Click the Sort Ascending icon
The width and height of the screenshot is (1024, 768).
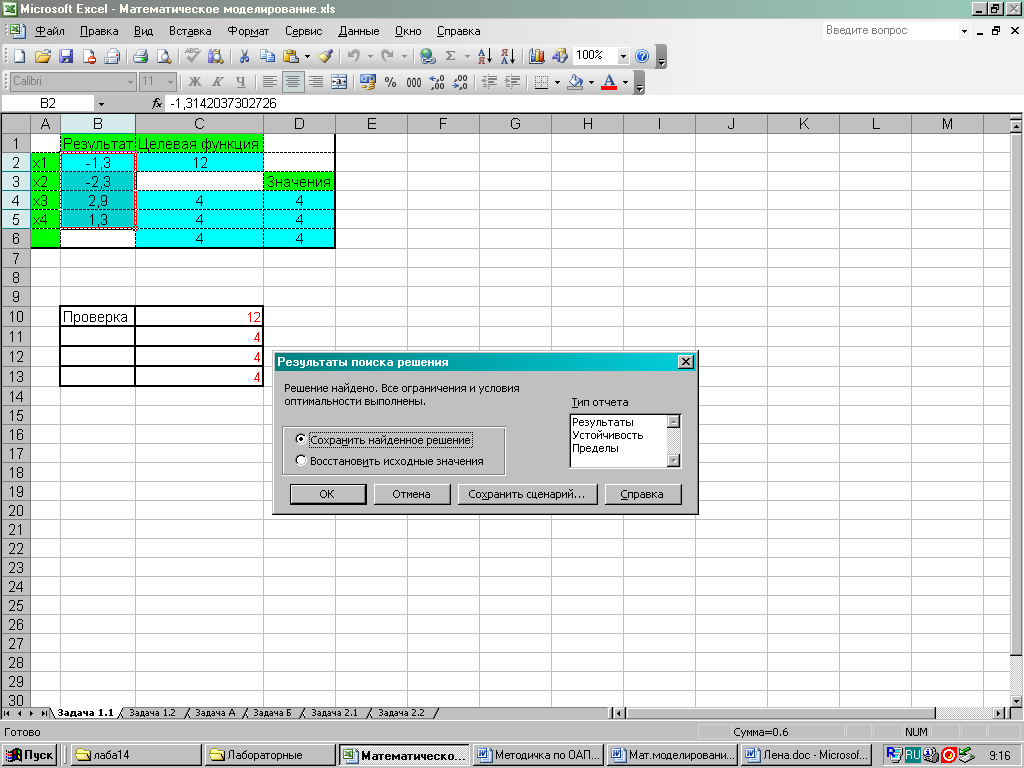(x=485, y=56)
